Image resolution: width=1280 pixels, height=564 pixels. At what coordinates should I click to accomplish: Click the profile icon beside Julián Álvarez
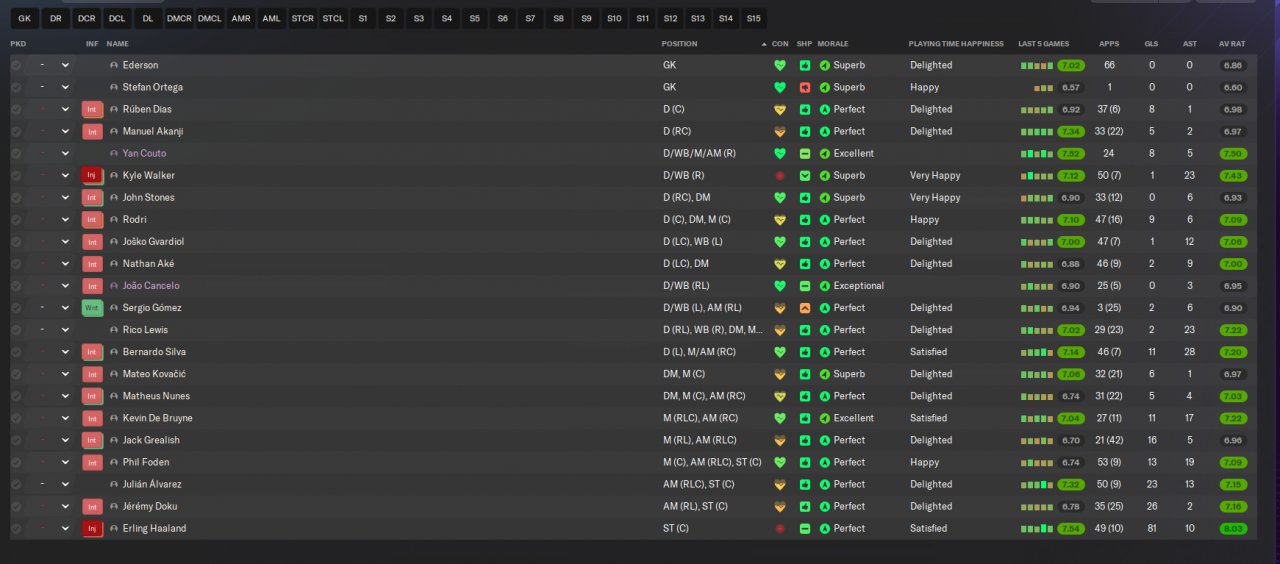tap(114, 484)
